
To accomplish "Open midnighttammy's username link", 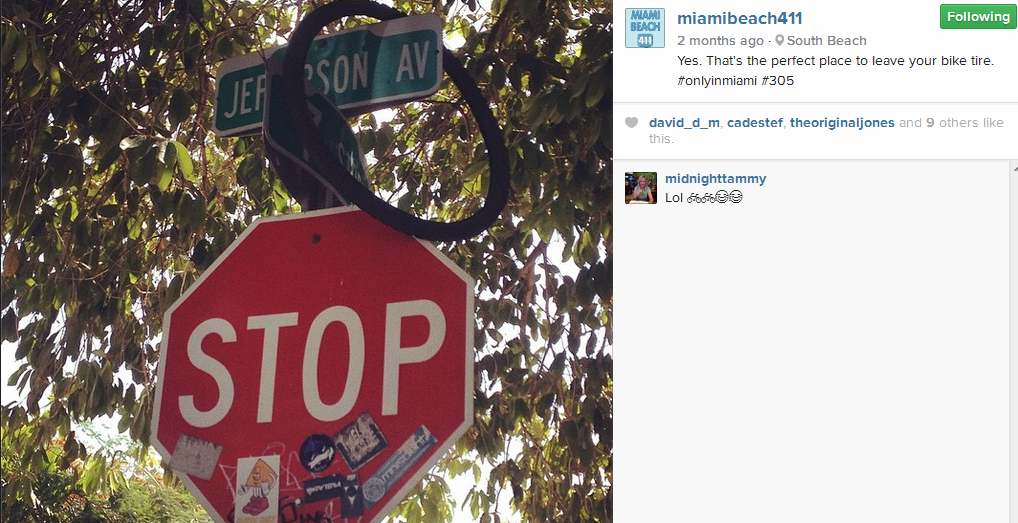I will (x=715, y=178).
